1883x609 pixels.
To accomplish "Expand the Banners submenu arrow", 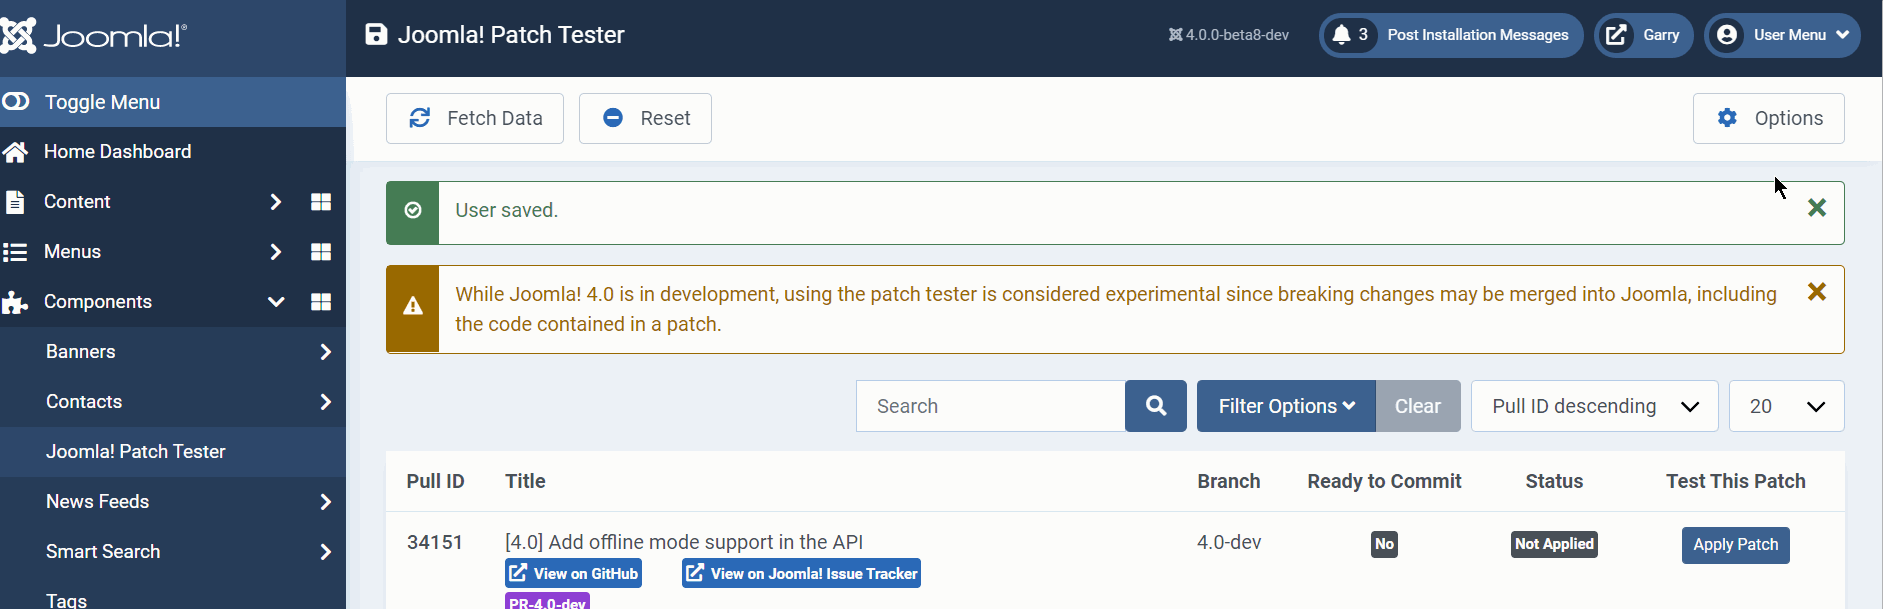I will (325, 352).
